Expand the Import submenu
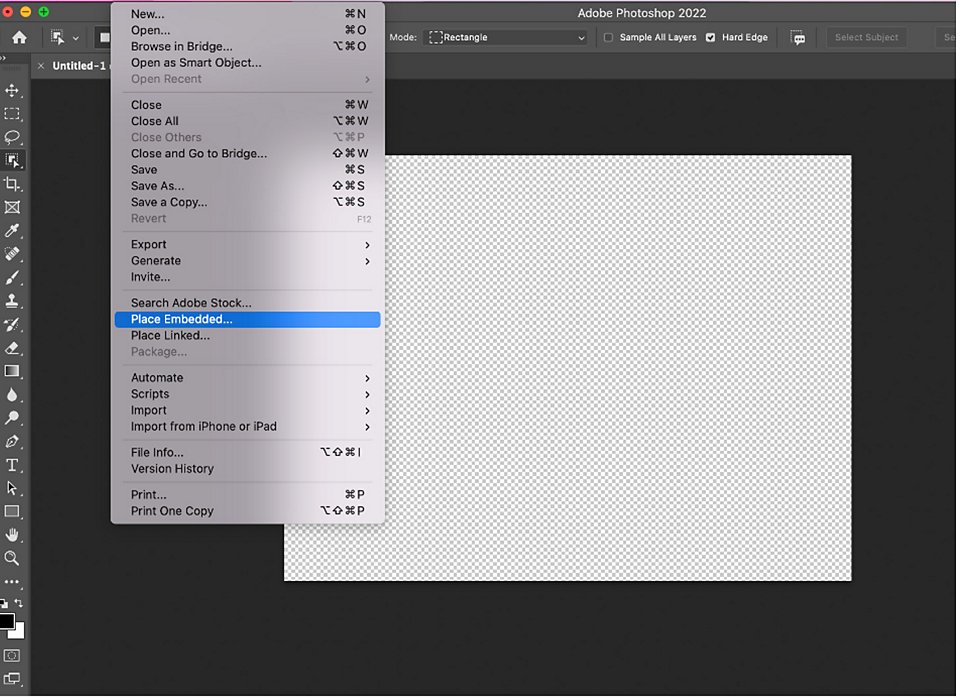Image resolution: width=960 pixels, height=698 pixels. click(x=249, y=410)
